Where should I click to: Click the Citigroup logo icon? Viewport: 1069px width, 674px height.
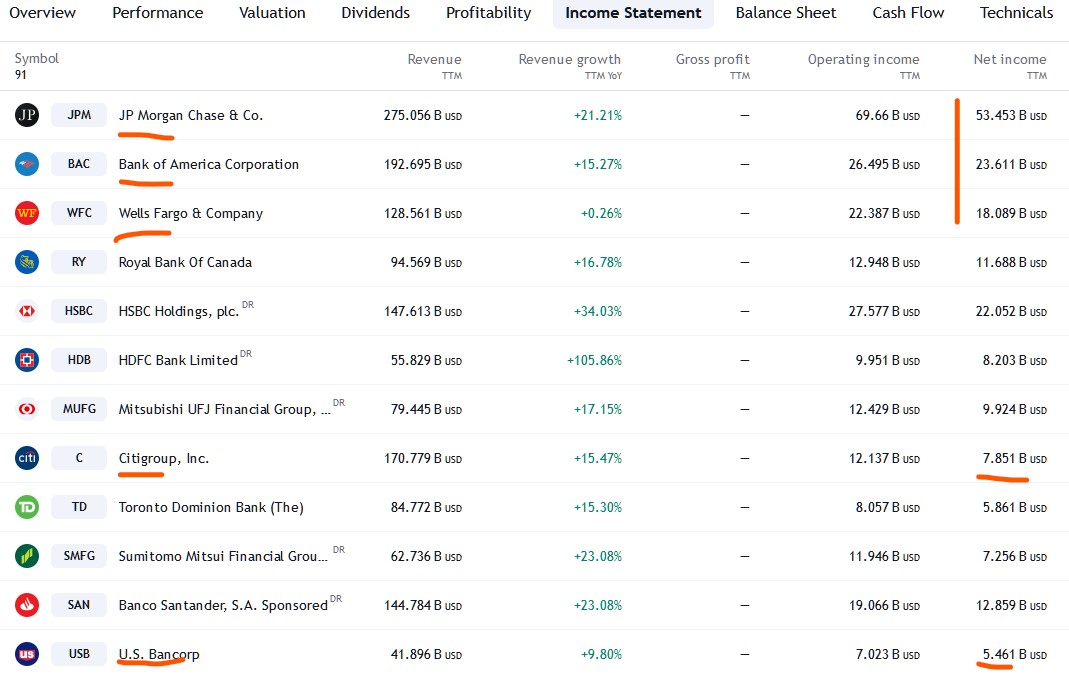(x=27, y=458)
